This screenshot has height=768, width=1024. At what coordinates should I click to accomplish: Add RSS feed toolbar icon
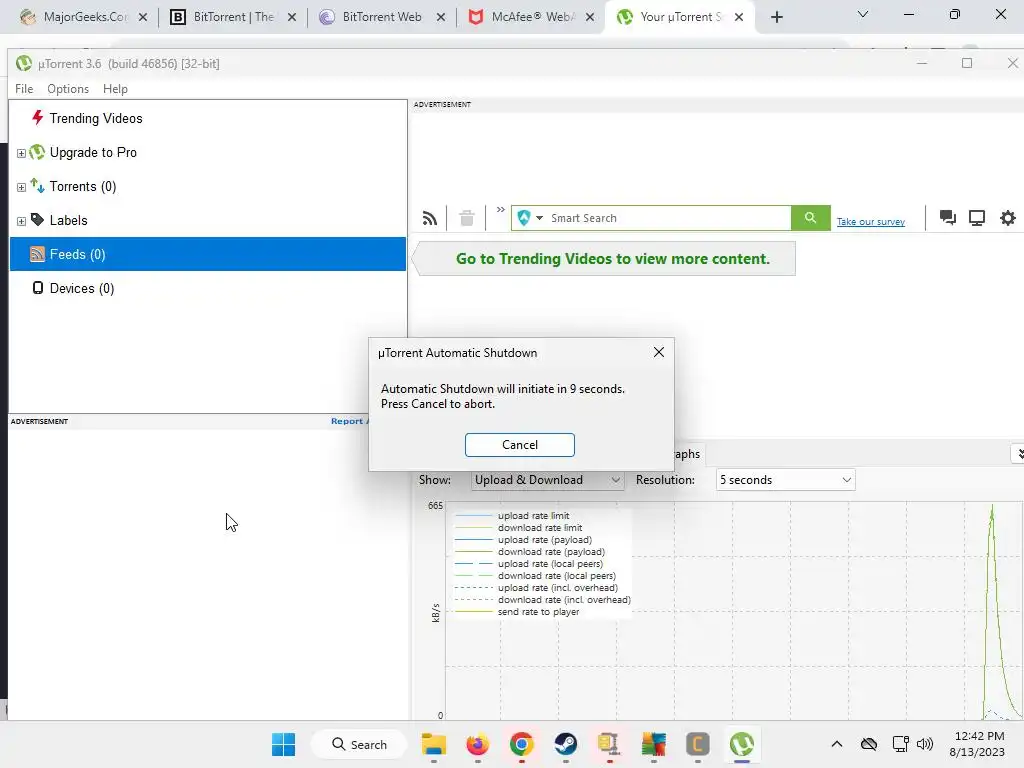430,218
